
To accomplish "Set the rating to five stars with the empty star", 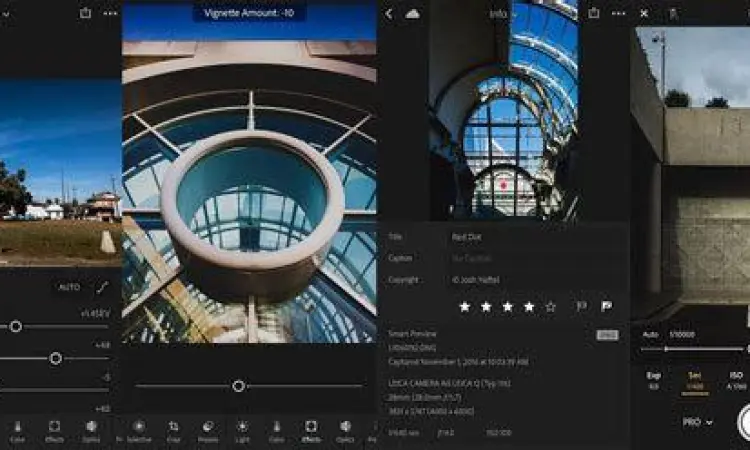I will point(551,307).
